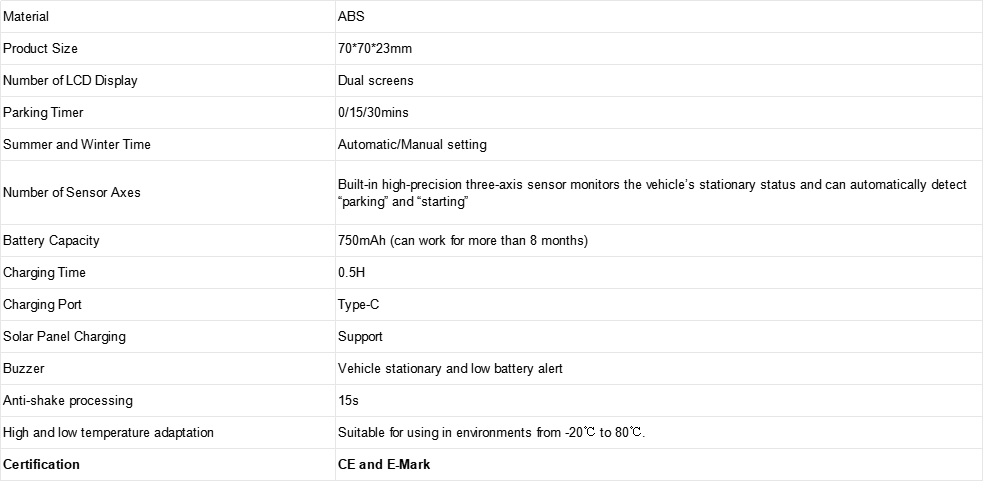The width and height of the screenshot is (983, 481).
Task: Click the Material row label
Action: tap(26, 17)
